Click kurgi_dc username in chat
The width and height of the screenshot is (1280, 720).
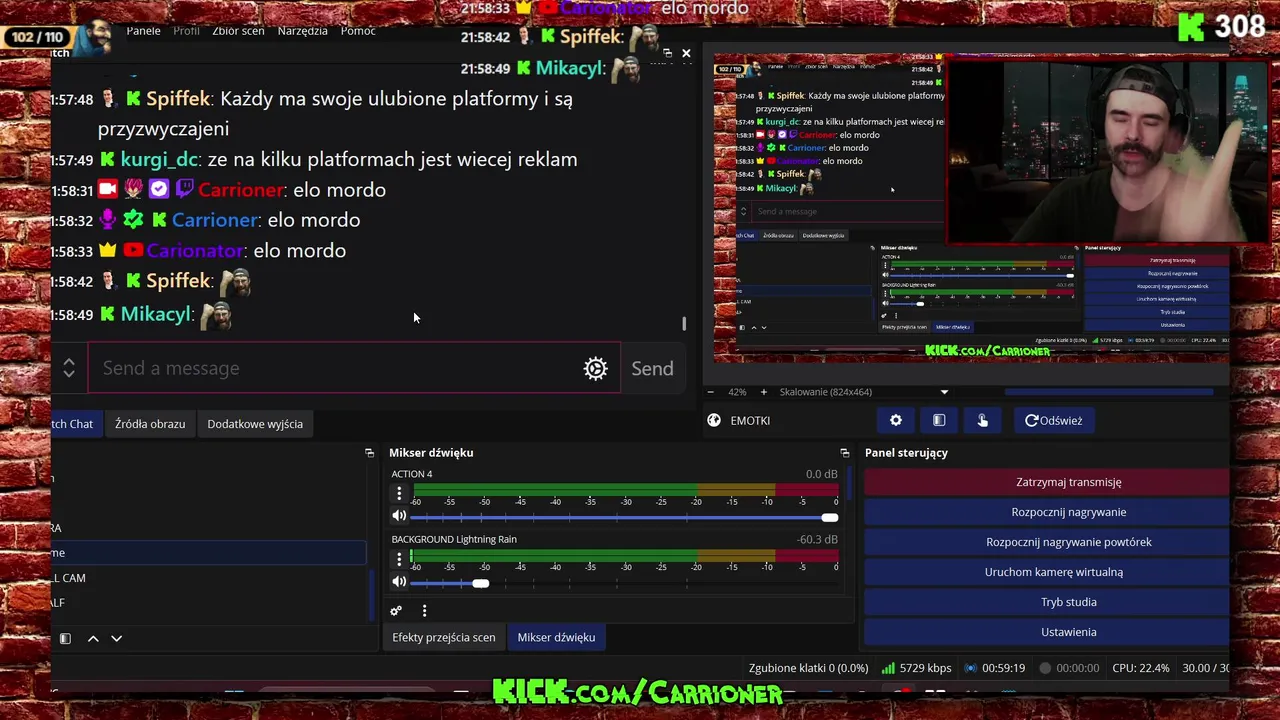click(x=159, y=159)
